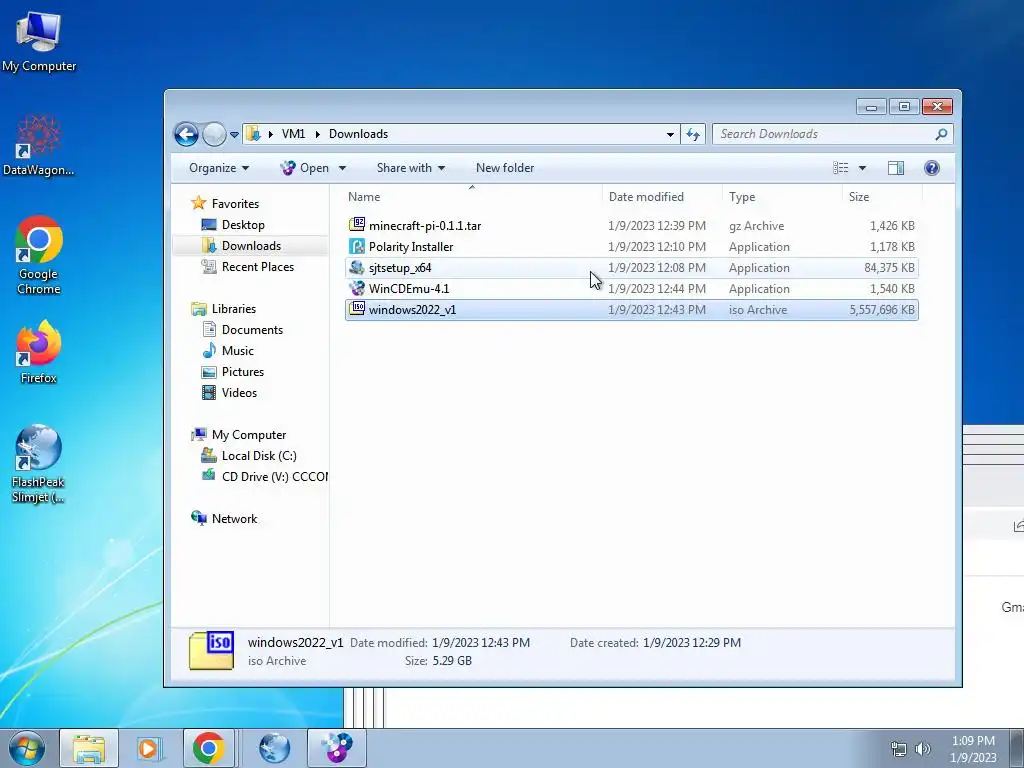The width and height of the screenshot is (1024, 768).
Task: Select the WinCDEmu-4.1 file
Action: pyautogui.click(x=632, y=289)
